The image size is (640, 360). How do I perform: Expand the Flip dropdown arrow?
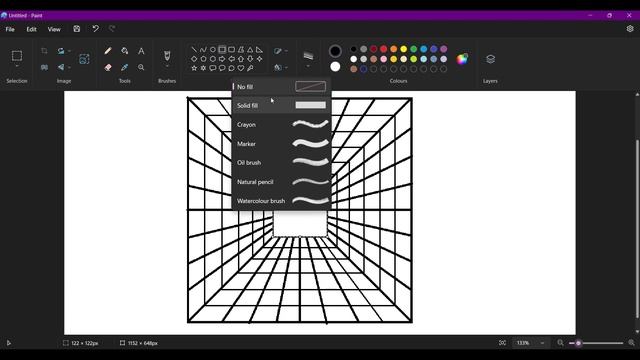click(x=69, y=67)
